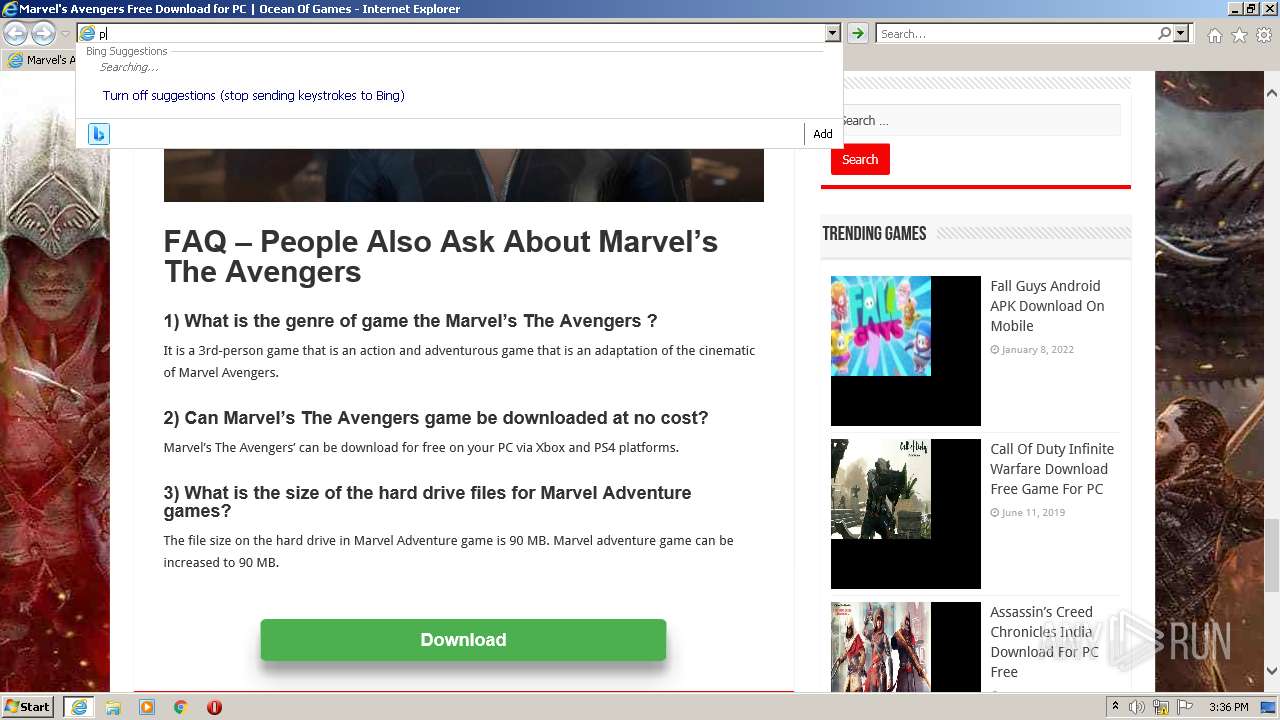This screenshot has width=1280, height=720.
Task: Open Fall Guys thumbnail image
Action: coord(906,351)
